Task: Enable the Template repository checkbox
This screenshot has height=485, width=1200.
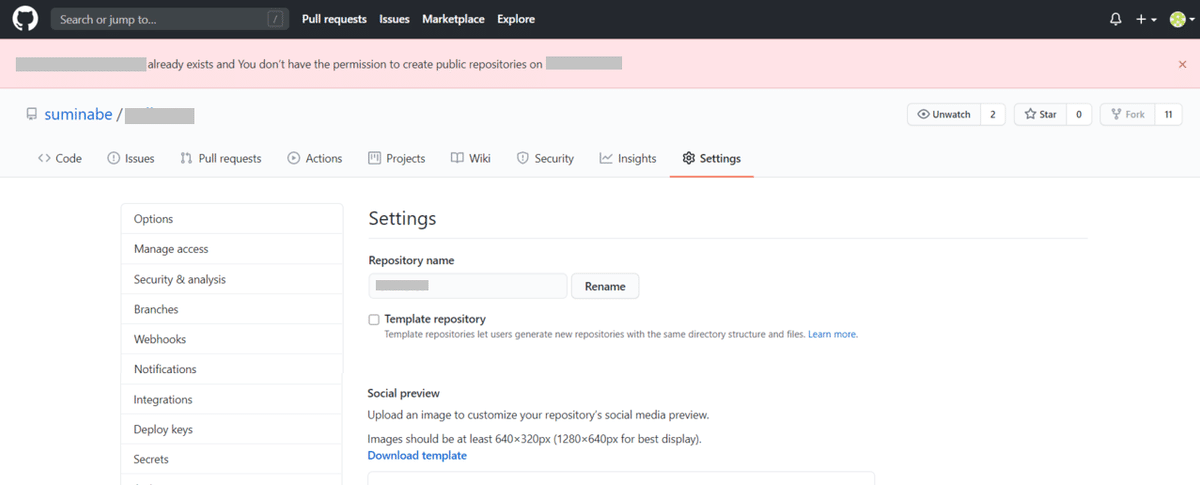Action: coord(374,320)
